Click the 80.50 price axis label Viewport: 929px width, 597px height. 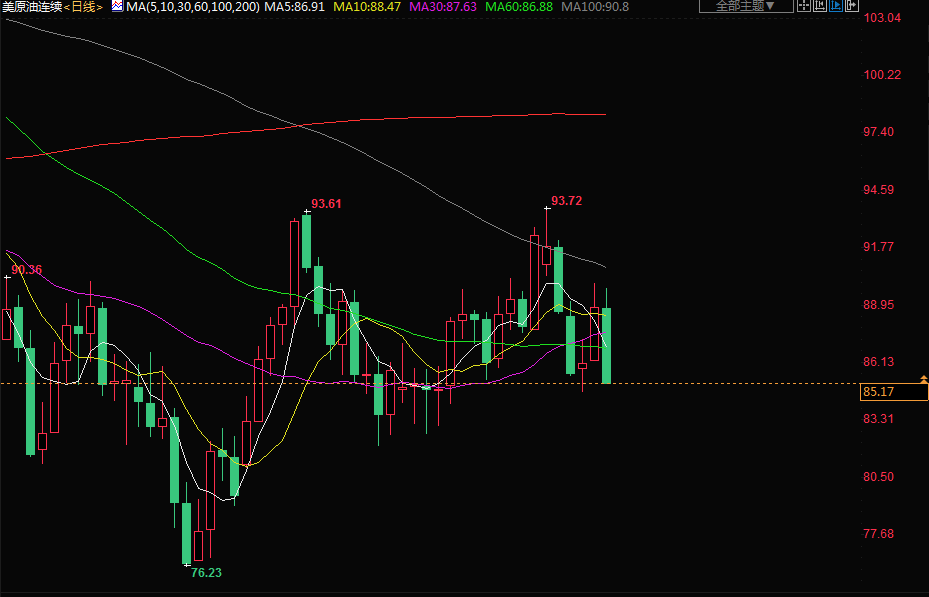coord(879,477)
